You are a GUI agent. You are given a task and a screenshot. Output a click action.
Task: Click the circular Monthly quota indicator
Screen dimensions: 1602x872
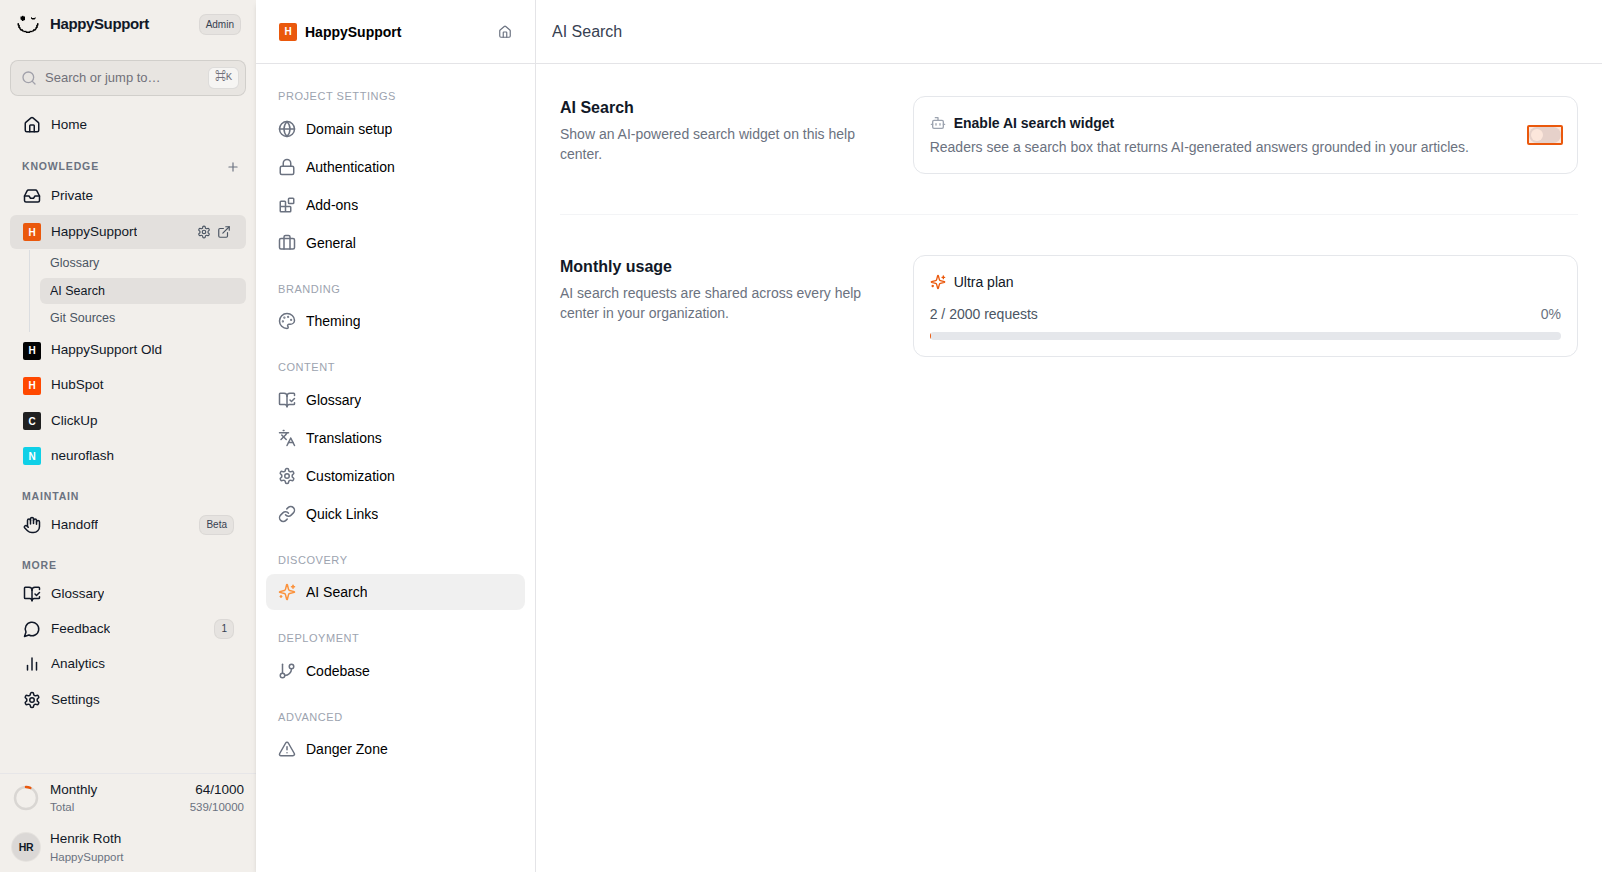26,798
